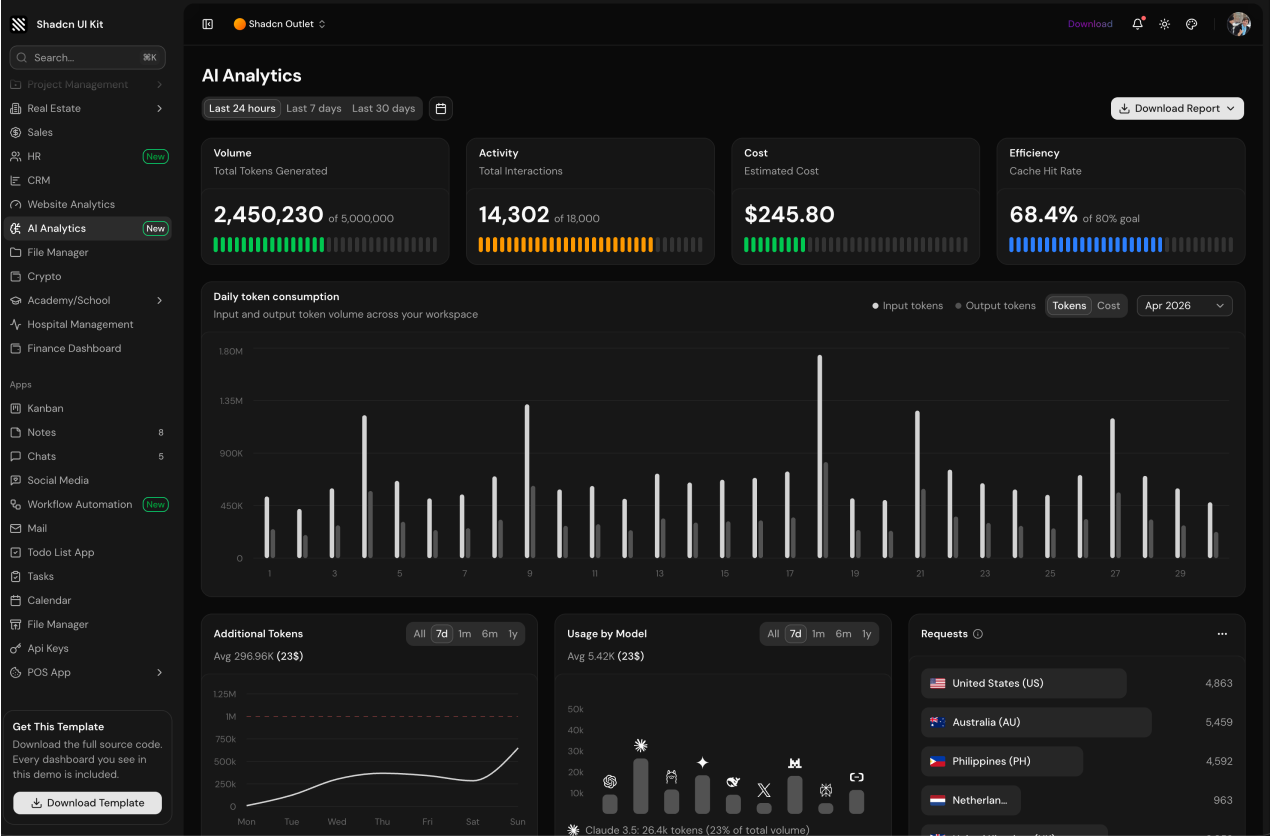
Task: Expand the Project Management sidebar section
Action: pyautogui.click(x=88, y=84)
